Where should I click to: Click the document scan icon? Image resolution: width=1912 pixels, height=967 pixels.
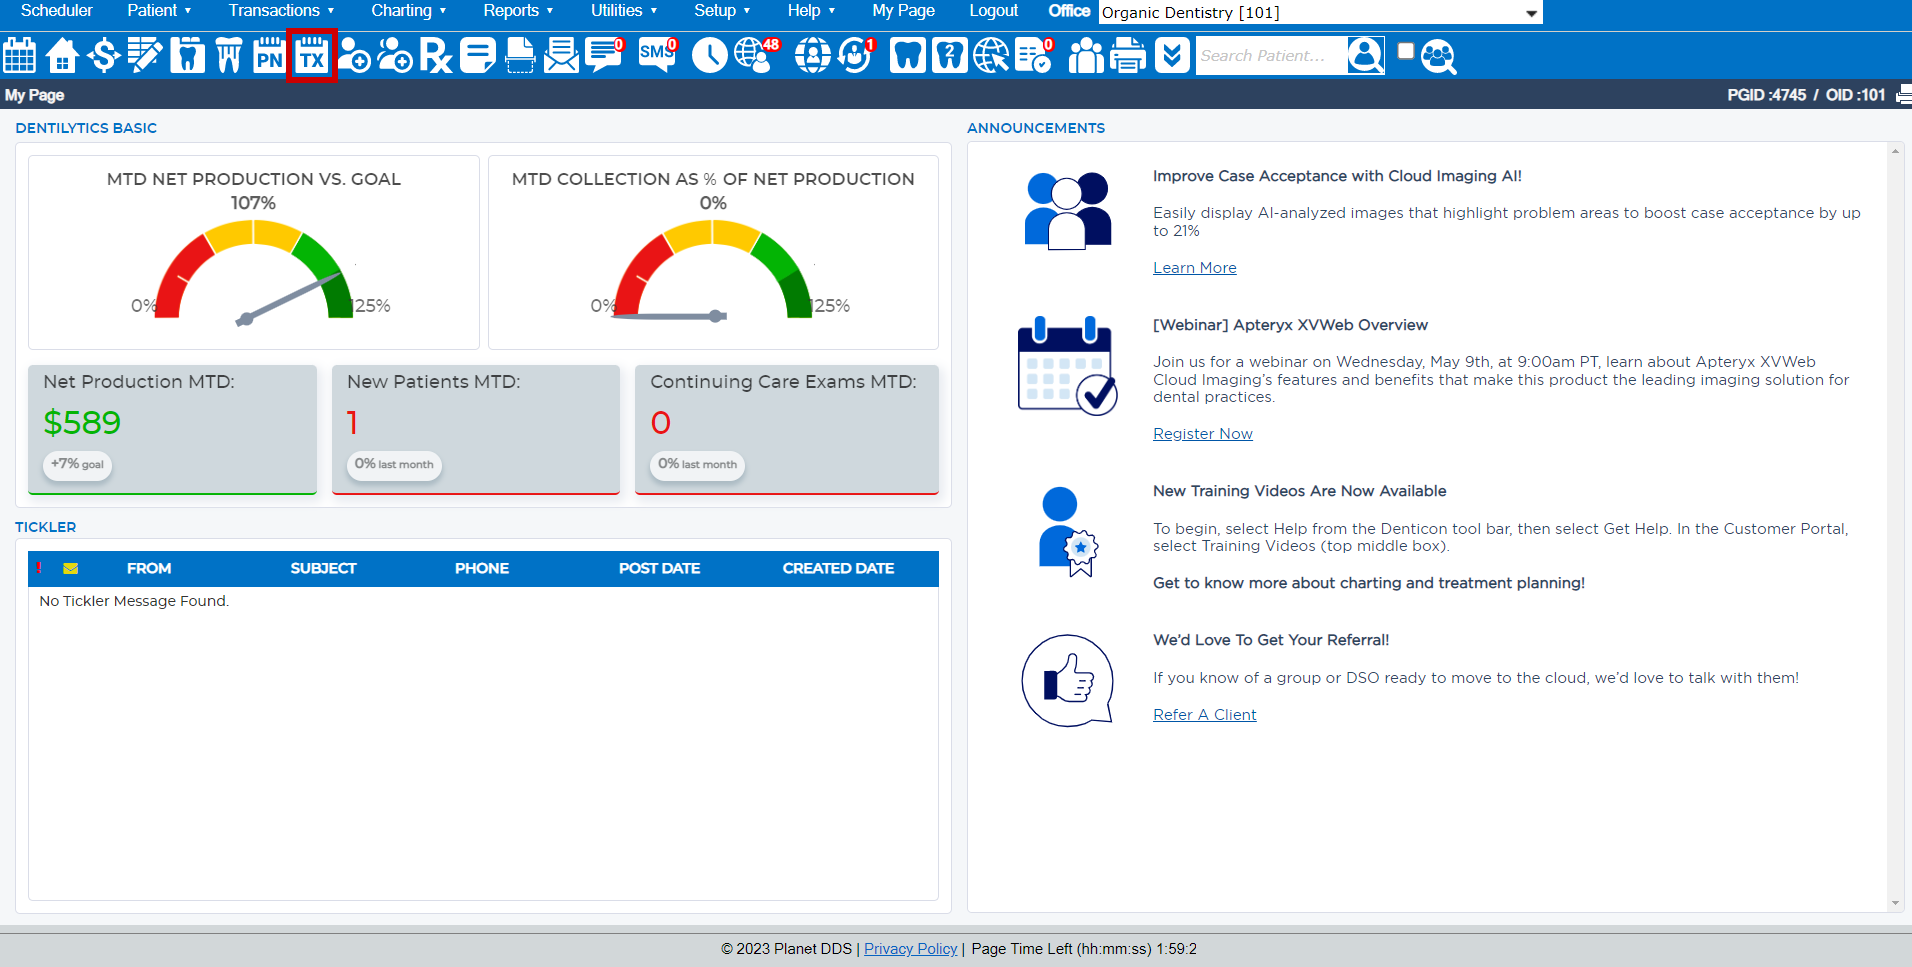[520, 55]
